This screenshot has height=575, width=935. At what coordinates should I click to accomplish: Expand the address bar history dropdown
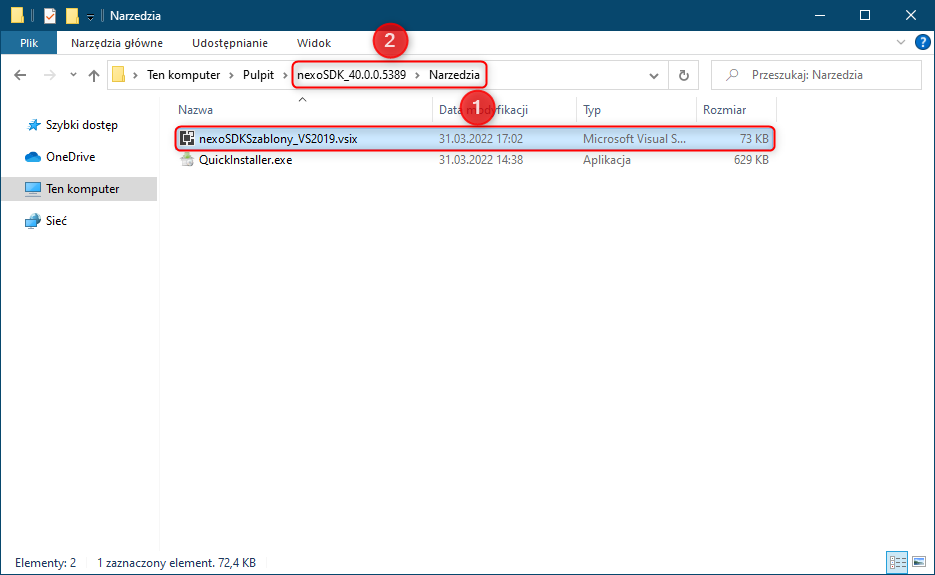654,75
